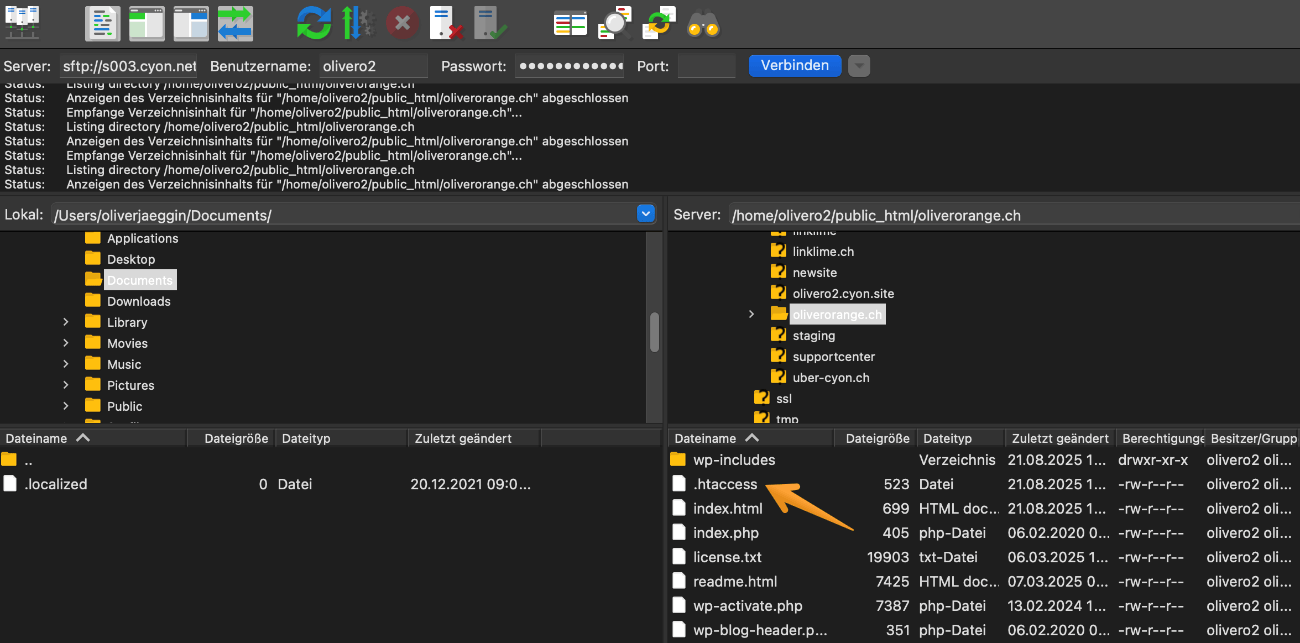Click the newsite folder icon in remote tree
The width and height of the screenshot is (1300, 643).
click(779, 272)
